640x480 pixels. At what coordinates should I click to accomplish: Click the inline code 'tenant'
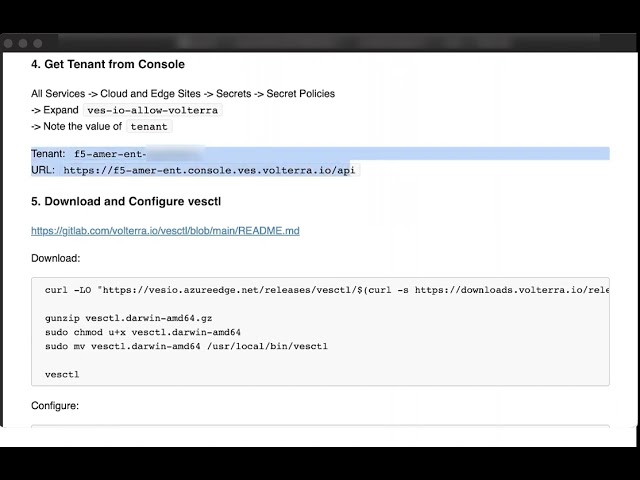(x=149, y=127)
